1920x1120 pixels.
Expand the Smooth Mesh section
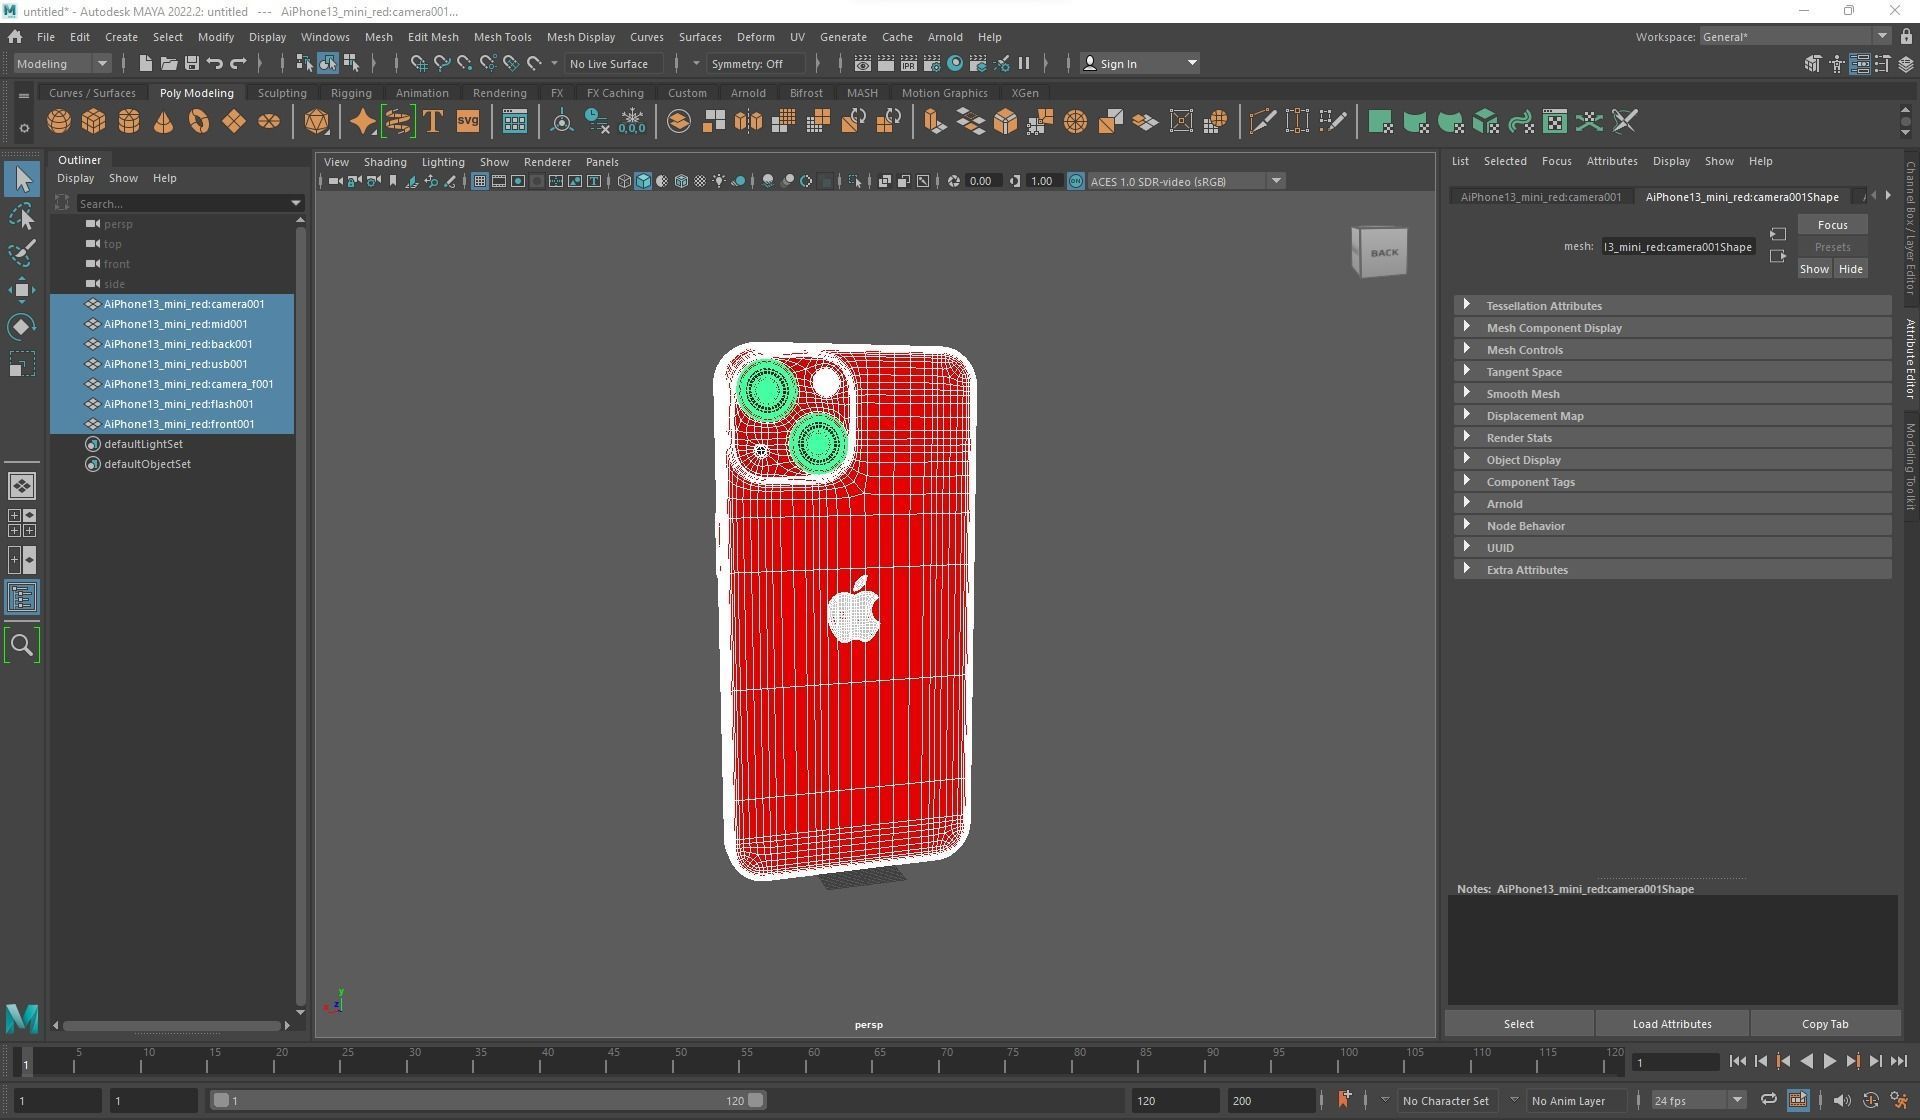(1672, 394)
